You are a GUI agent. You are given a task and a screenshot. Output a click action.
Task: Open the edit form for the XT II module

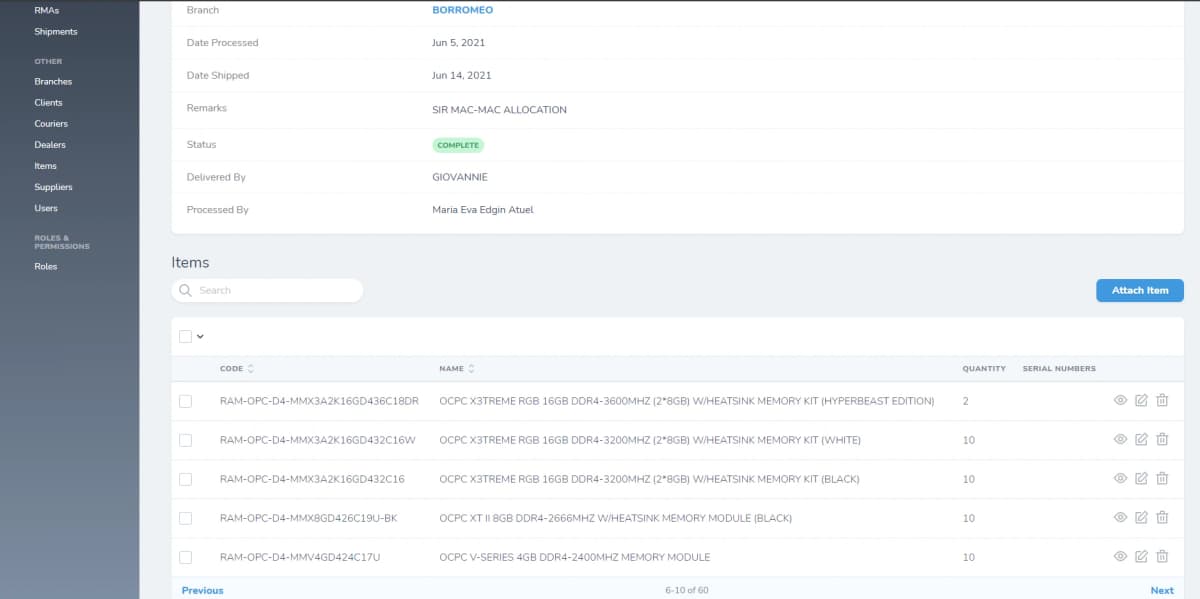(x=1141, y=517)
